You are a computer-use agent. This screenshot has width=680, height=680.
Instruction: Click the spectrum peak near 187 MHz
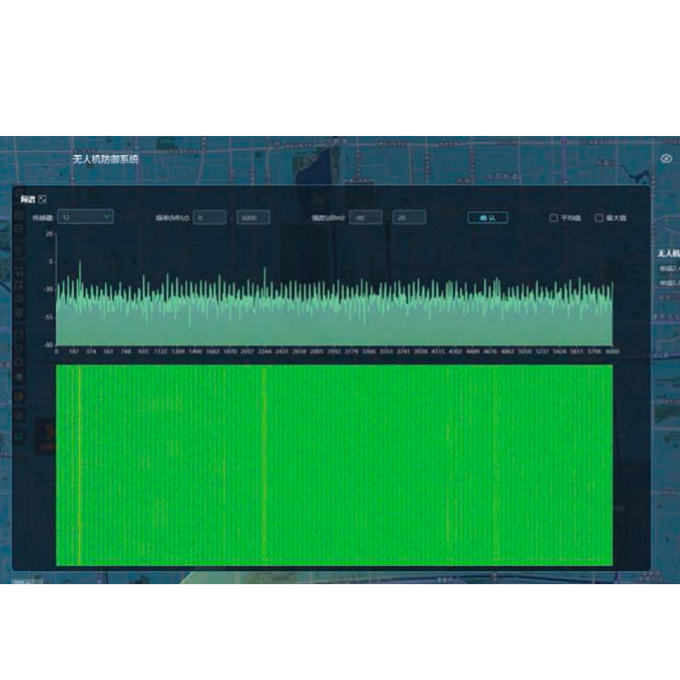click(x=81, y=262)
